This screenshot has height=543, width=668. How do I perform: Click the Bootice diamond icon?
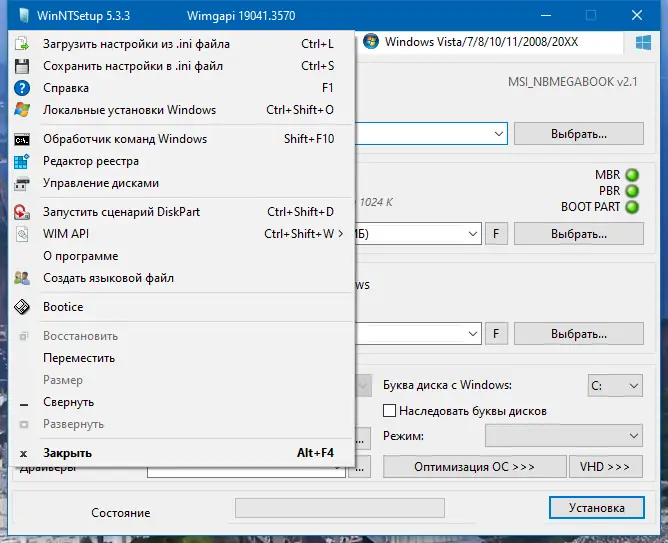(22, 307)
